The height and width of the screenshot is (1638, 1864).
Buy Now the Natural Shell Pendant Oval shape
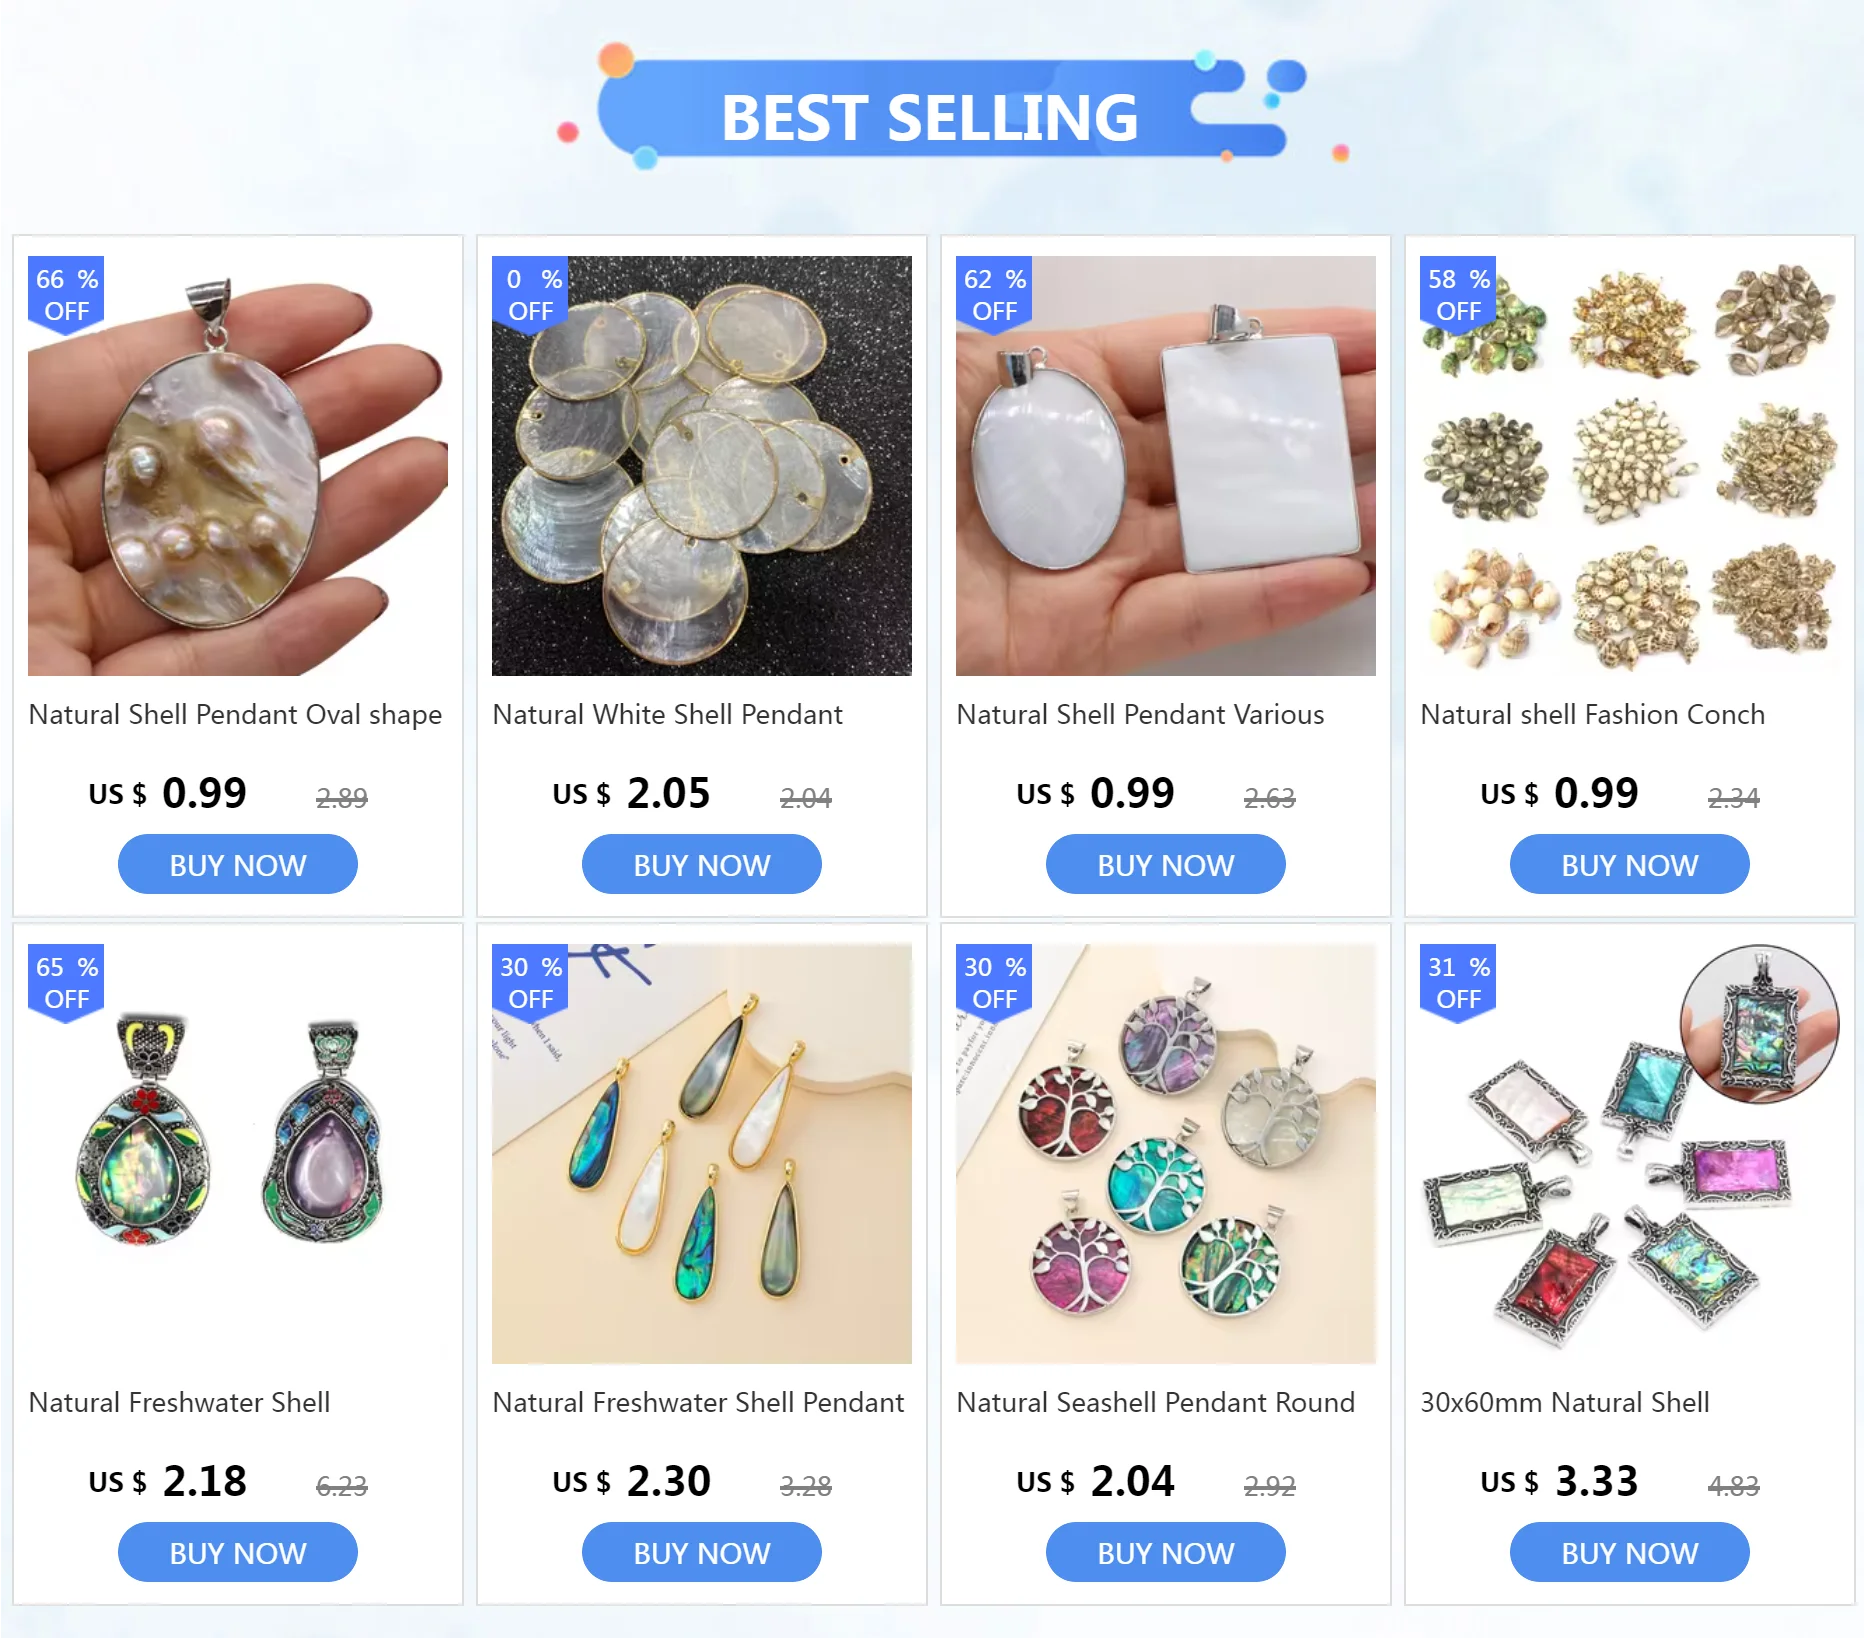(238, 864)
